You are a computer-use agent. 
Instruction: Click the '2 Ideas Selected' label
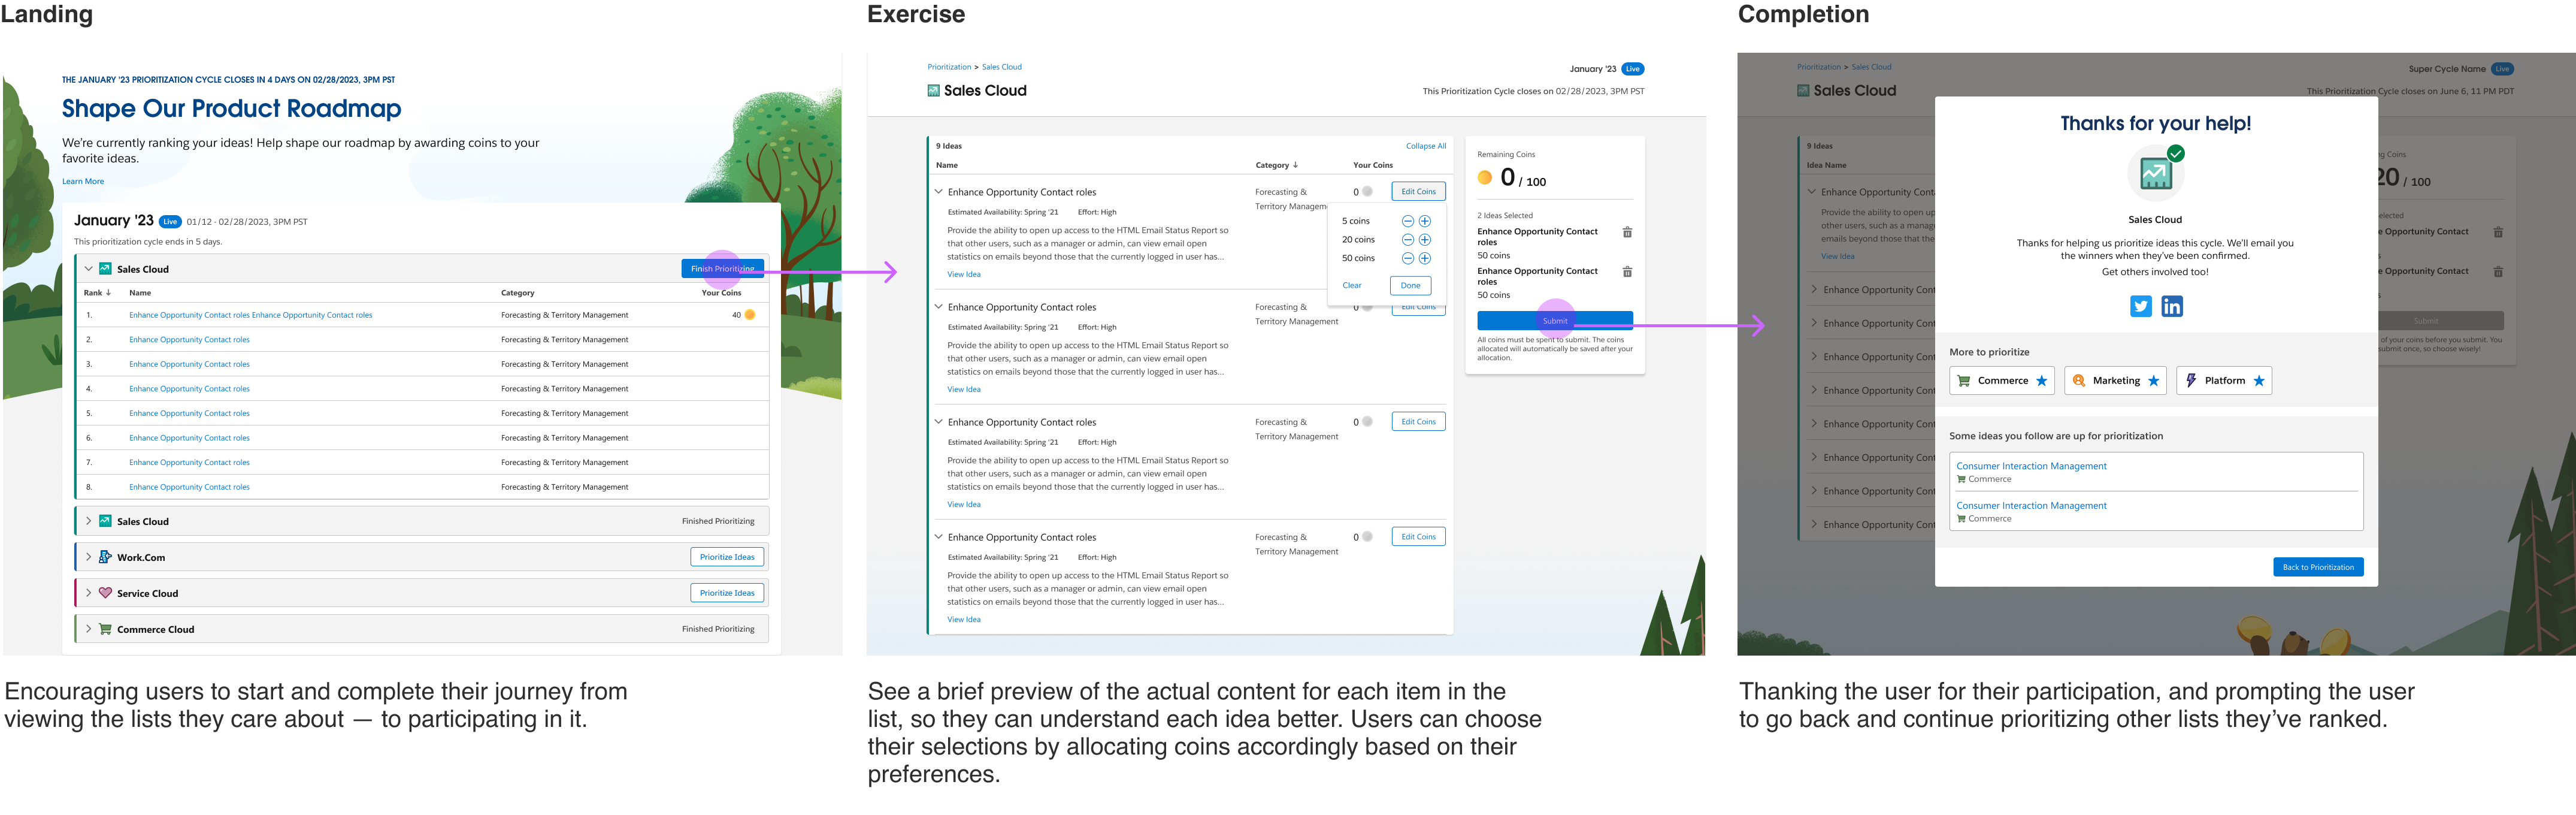[1505, 216]
